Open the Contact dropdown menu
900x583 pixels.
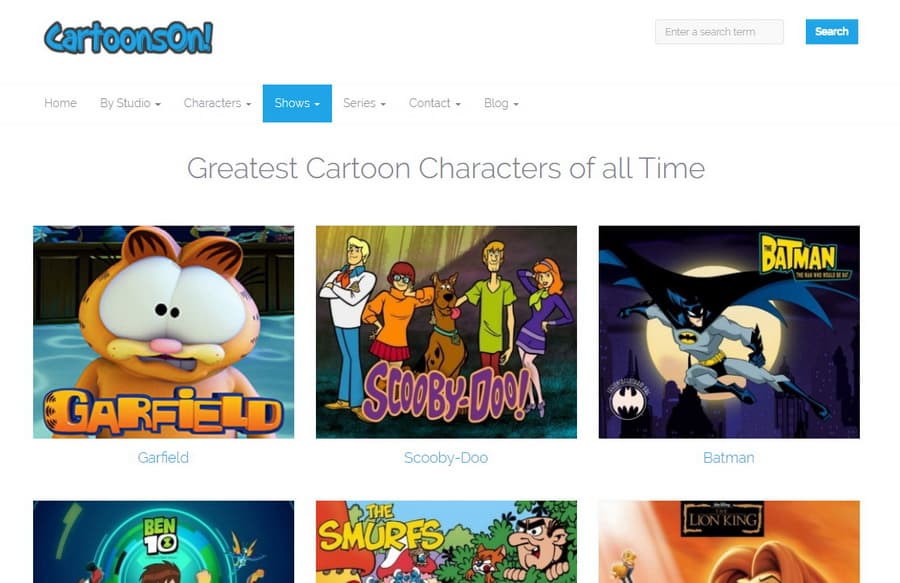pos(435,103)
